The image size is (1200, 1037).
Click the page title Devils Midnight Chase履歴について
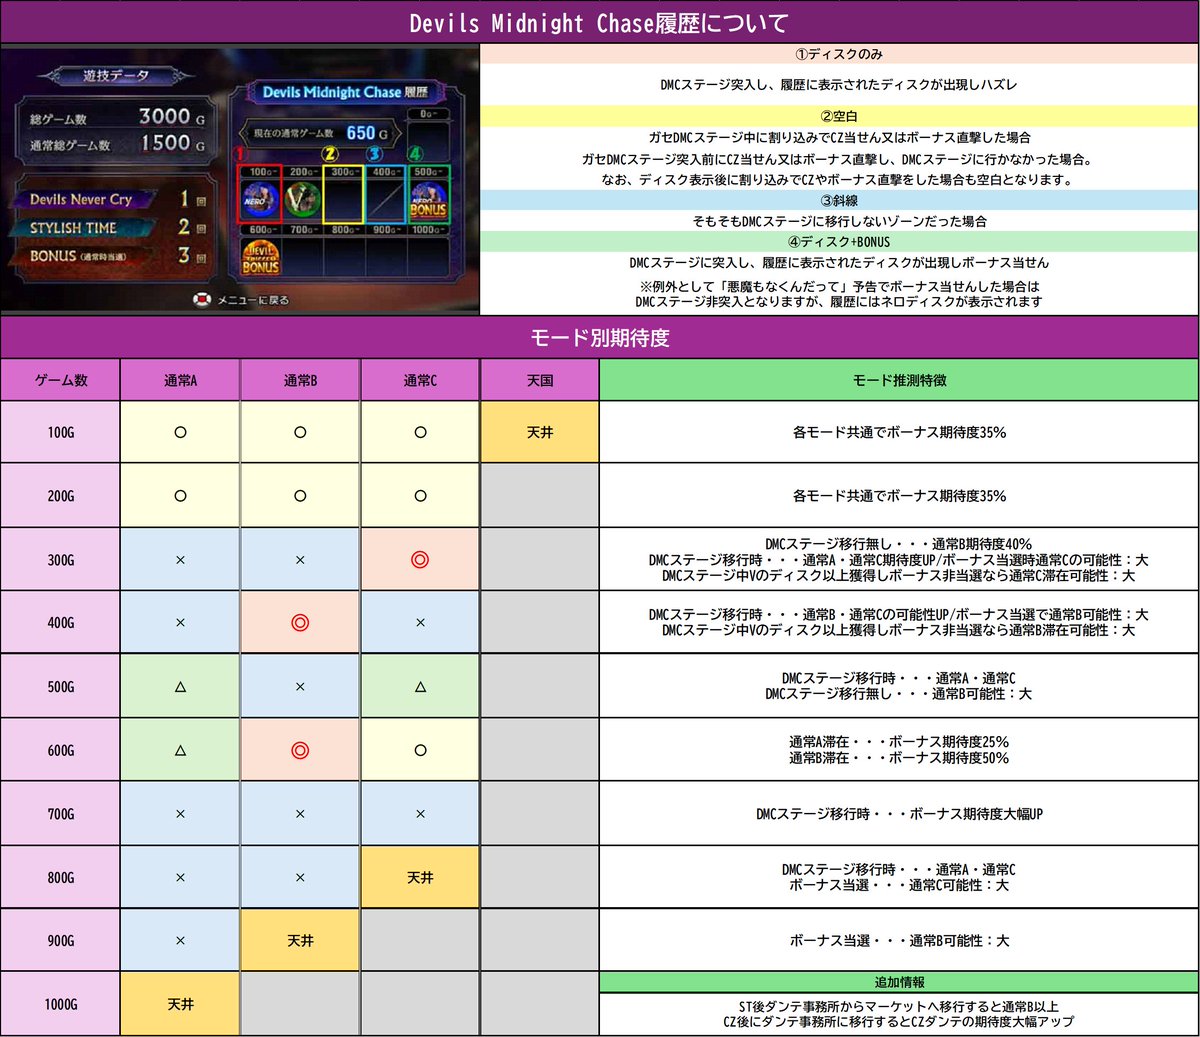(x=599, y=22)
